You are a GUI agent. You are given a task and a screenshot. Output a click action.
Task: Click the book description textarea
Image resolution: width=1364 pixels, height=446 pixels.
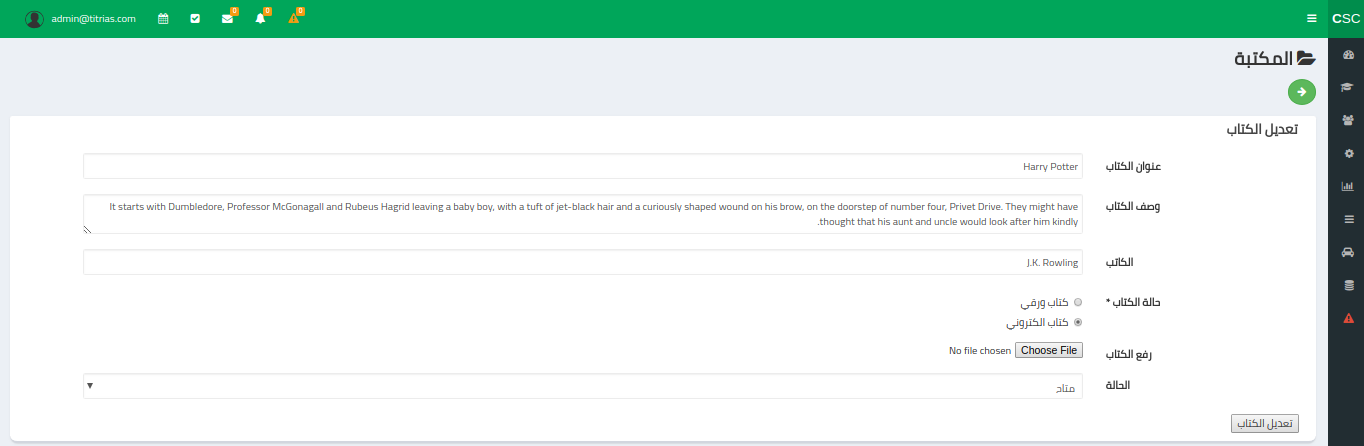click(x=583, y=214)
